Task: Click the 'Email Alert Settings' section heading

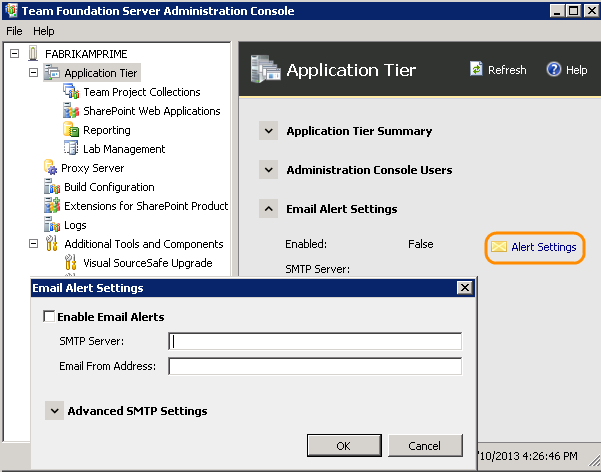Action: tap(342, 209)
